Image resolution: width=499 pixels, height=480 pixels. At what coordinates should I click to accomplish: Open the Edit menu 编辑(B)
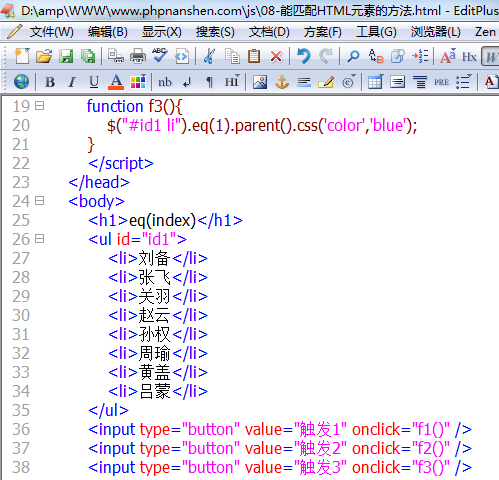[108, 32]
